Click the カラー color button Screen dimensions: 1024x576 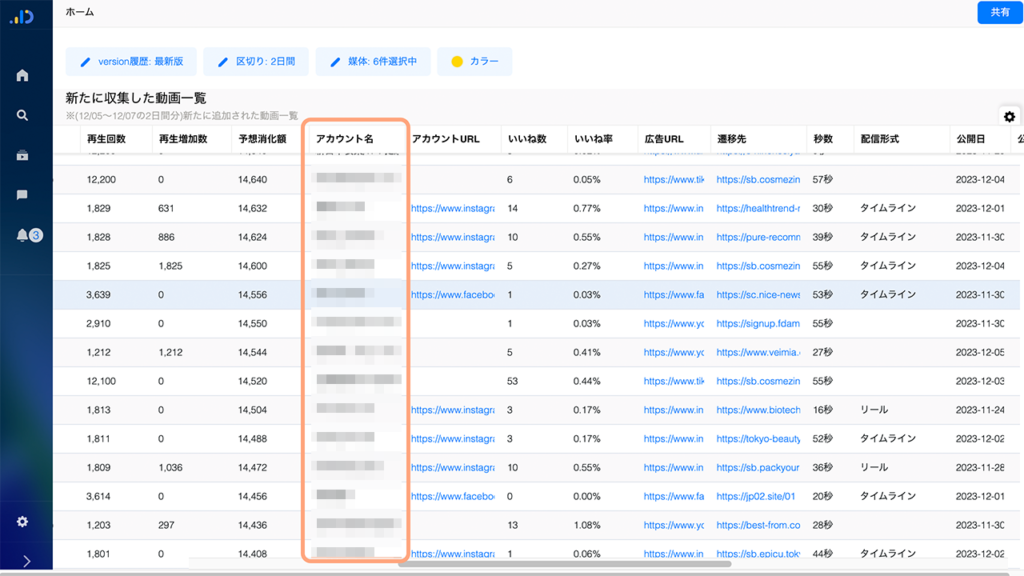475,61
